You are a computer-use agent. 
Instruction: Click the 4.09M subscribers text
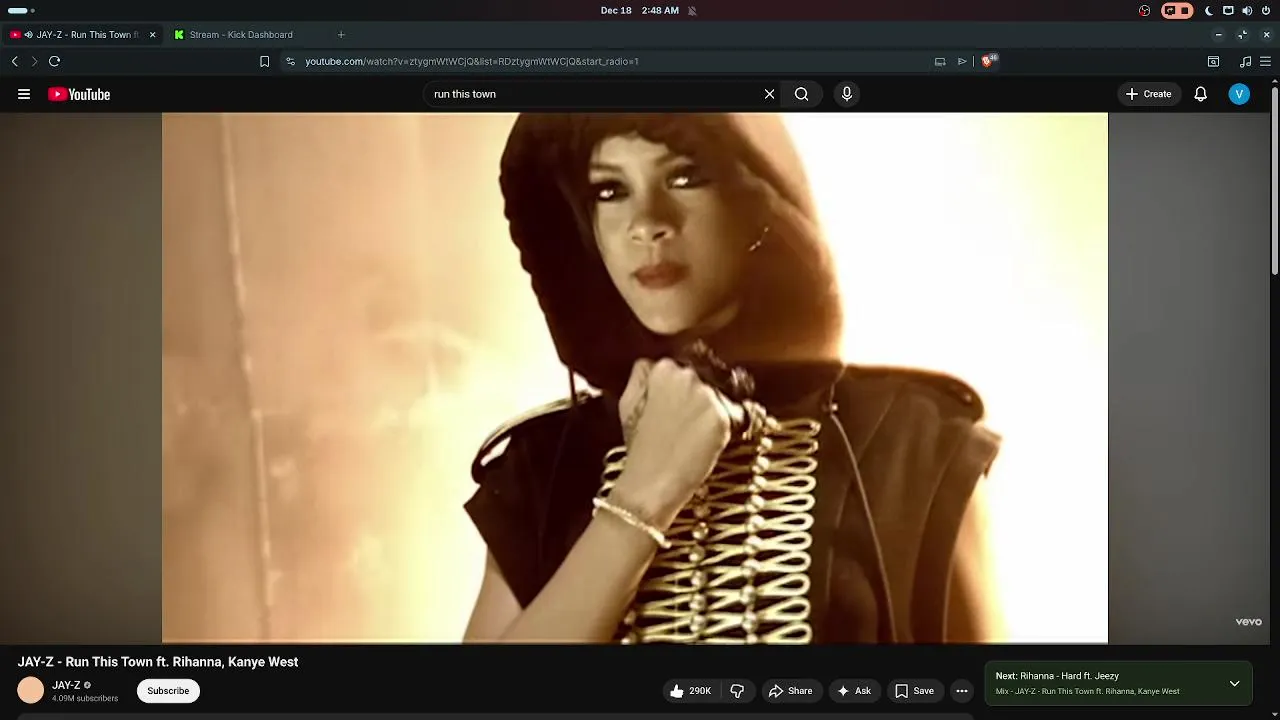(85, 698)
